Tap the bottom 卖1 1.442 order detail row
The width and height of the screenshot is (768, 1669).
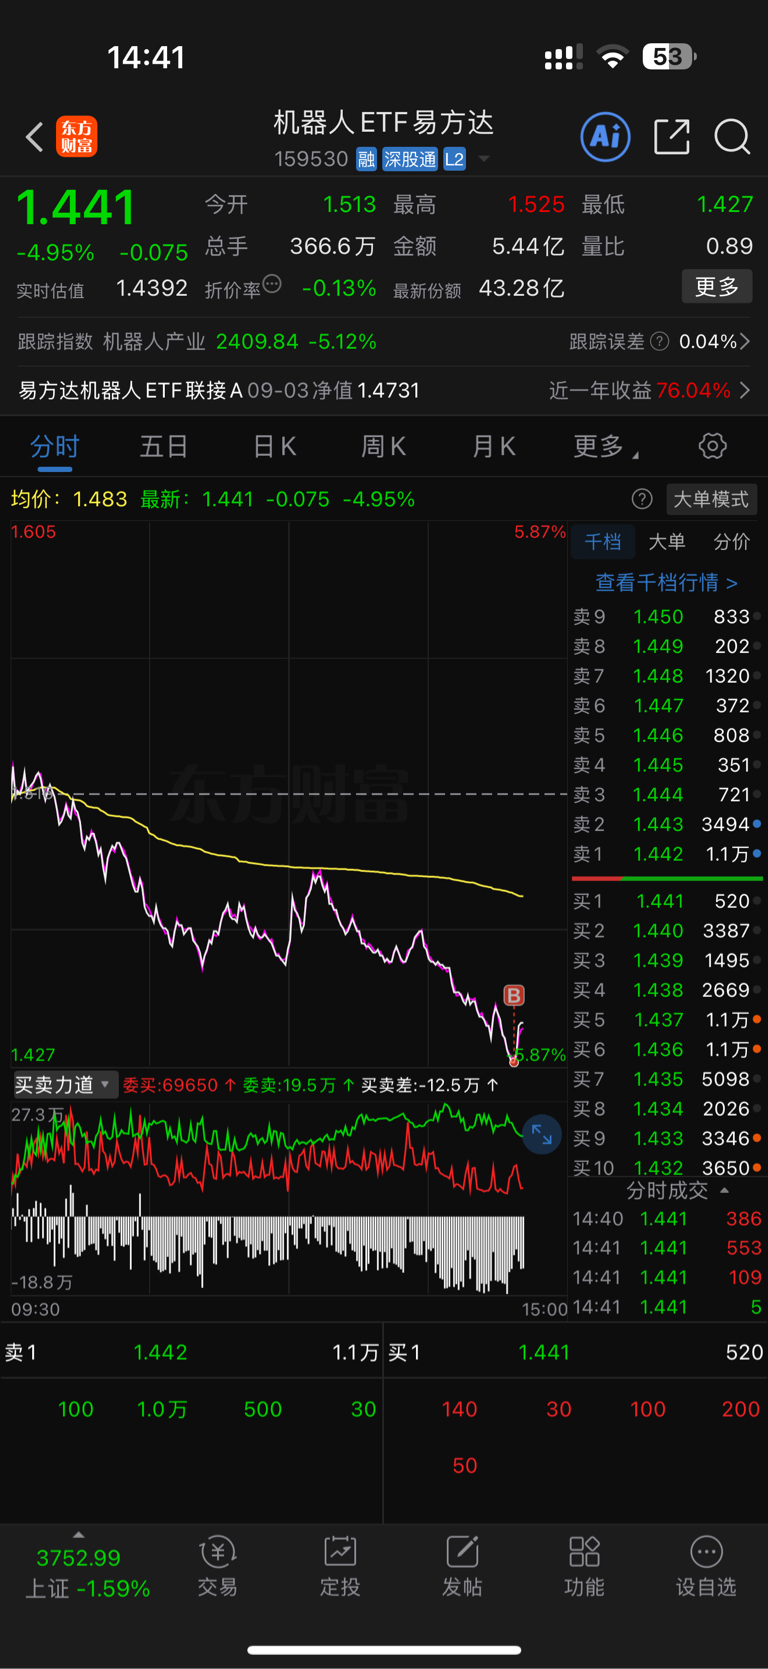pyautogui.click(x=191, y=1352)
